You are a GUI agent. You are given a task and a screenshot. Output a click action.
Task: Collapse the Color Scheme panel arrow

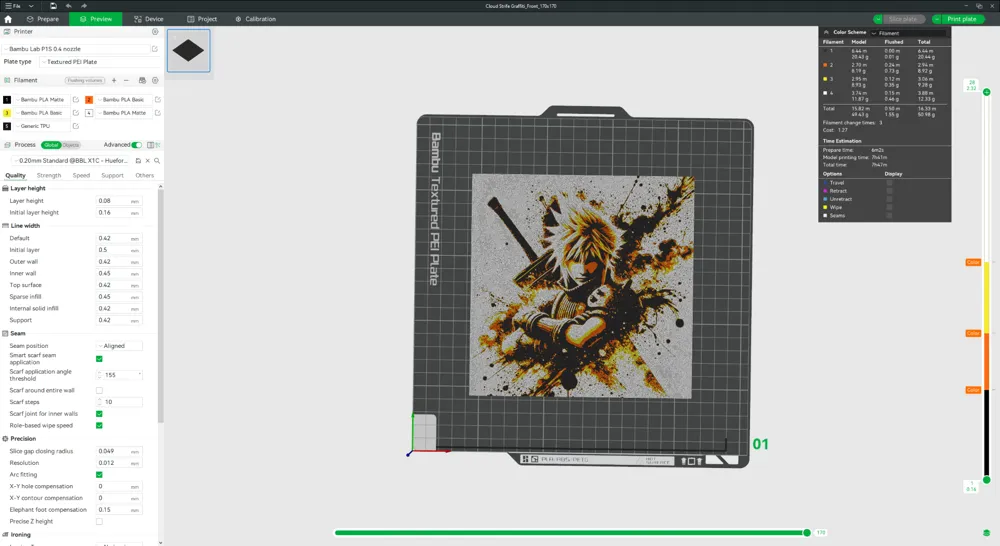827,32
